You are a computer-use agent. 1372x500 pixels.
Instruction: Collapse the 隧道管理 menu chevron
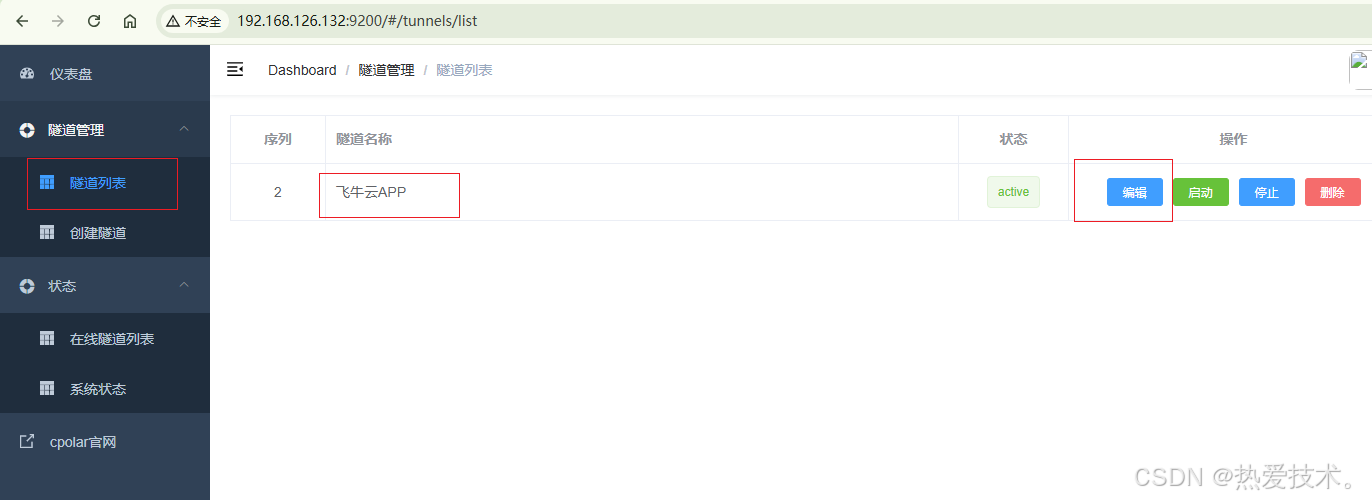click(184, 129)
